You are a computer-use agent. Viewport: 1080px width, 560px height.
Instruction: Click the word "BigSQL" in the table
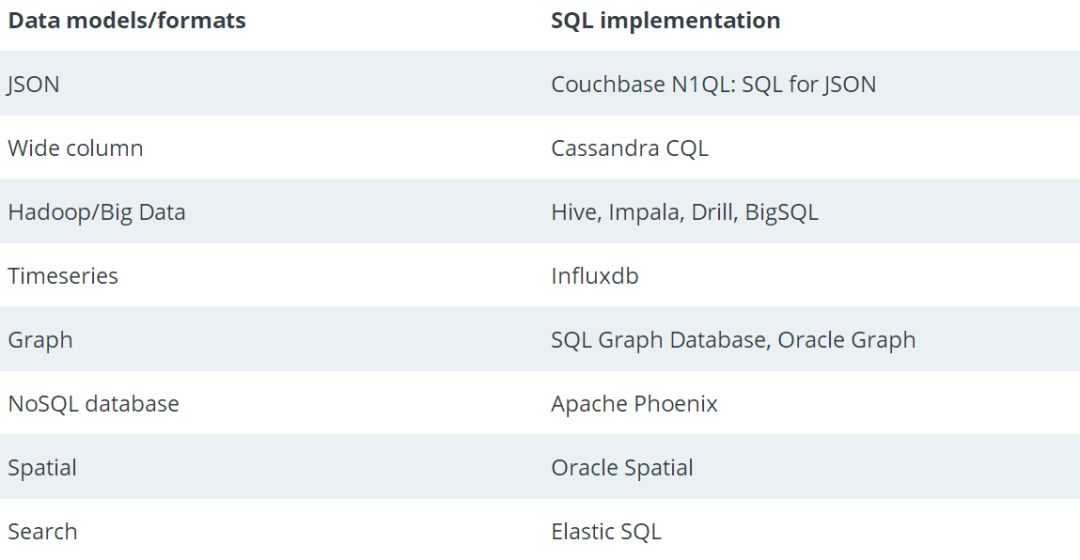(781, 212)
